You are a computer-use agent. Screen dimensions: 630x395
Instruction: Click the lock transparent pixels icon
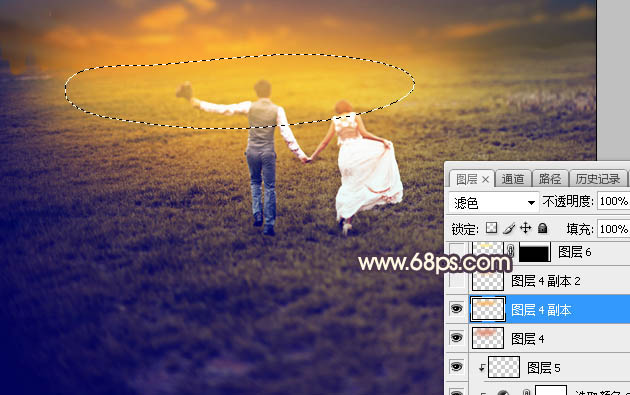[x=491, y=228]
